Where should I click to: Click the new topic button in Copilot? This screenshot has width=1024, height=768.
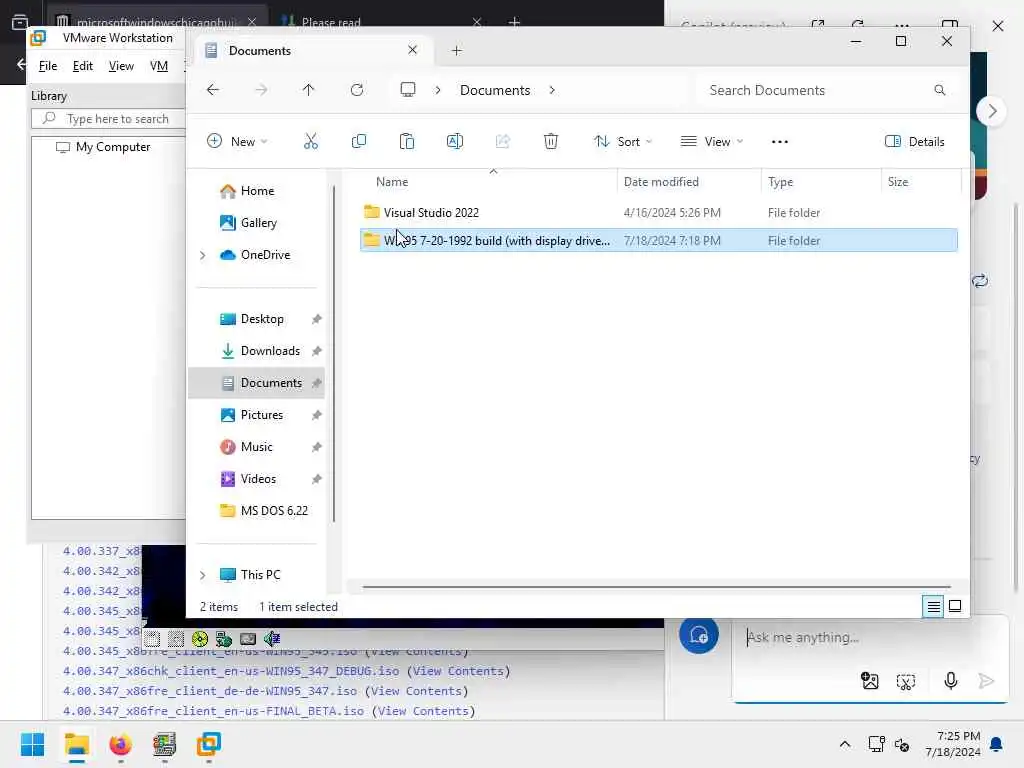tap(699, 634)
